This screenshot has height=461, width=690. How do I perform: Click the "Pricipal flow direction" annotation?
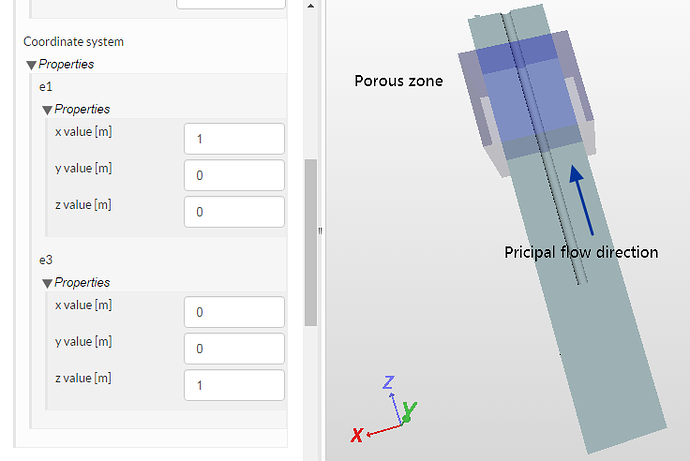pyautogui.click(x=581, y=252)
